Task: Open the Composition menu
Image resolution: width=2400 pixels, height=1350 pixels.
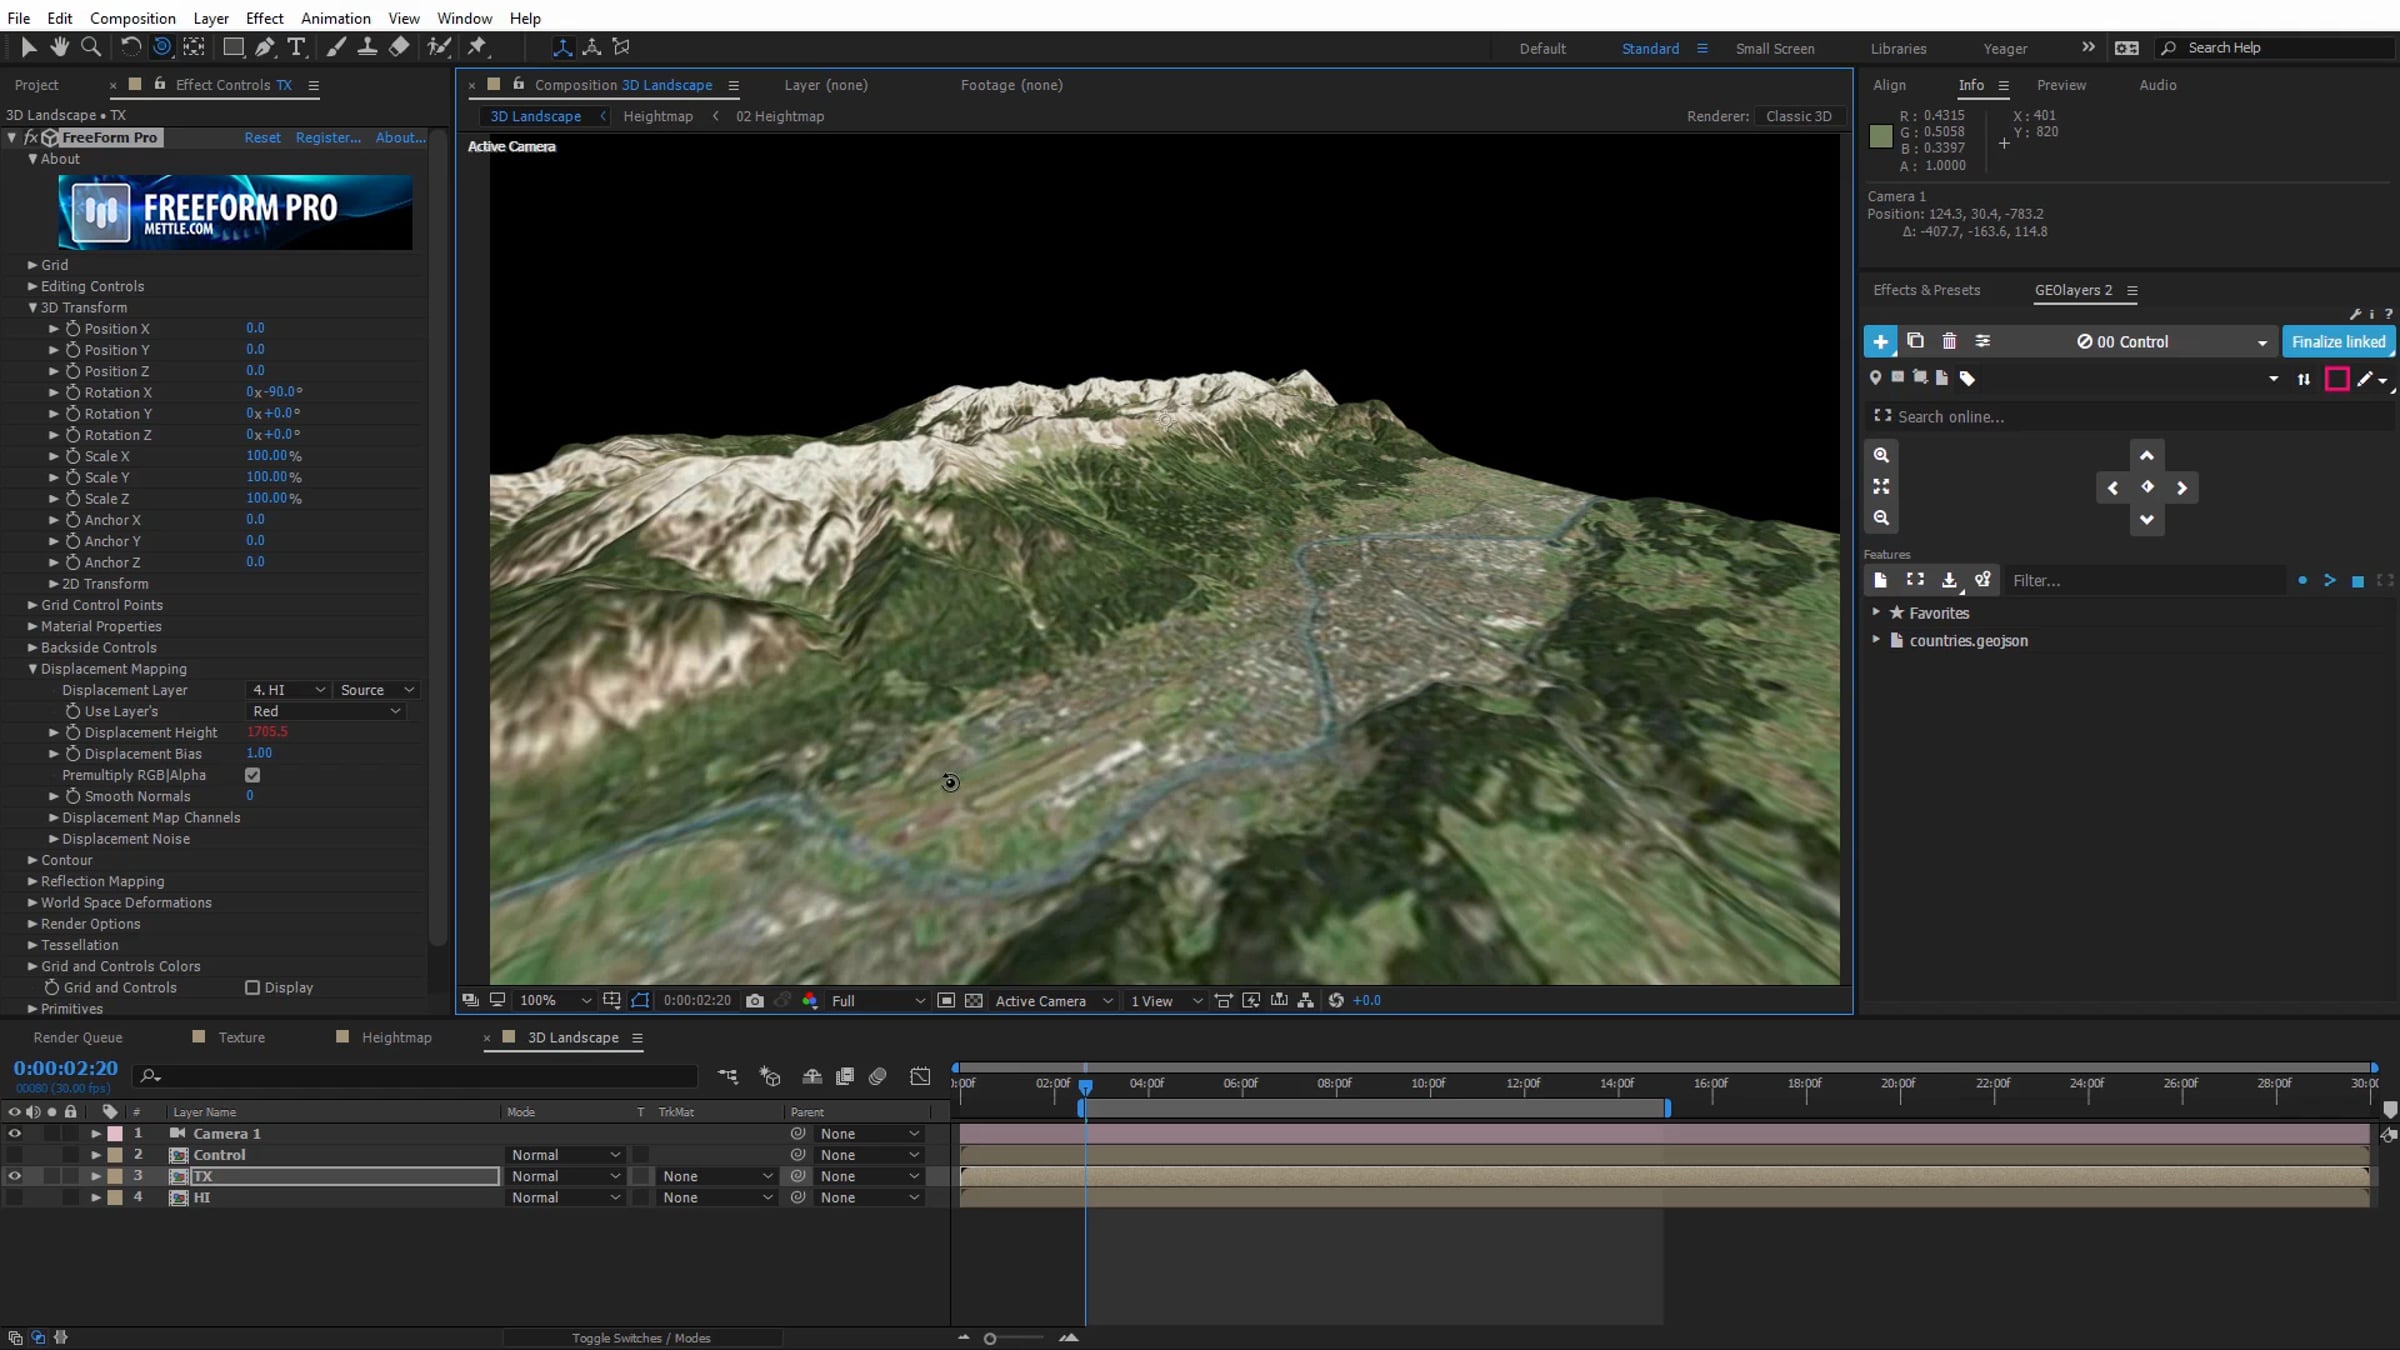Action: 132,18
